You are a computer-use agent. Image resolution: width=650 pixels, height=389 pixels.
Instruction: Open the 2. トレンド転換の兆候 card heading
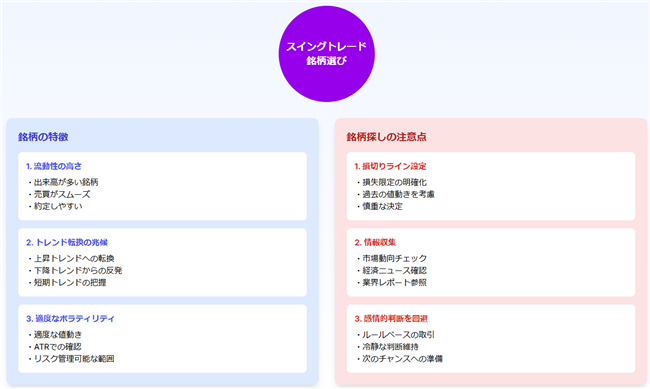[67, 242]
